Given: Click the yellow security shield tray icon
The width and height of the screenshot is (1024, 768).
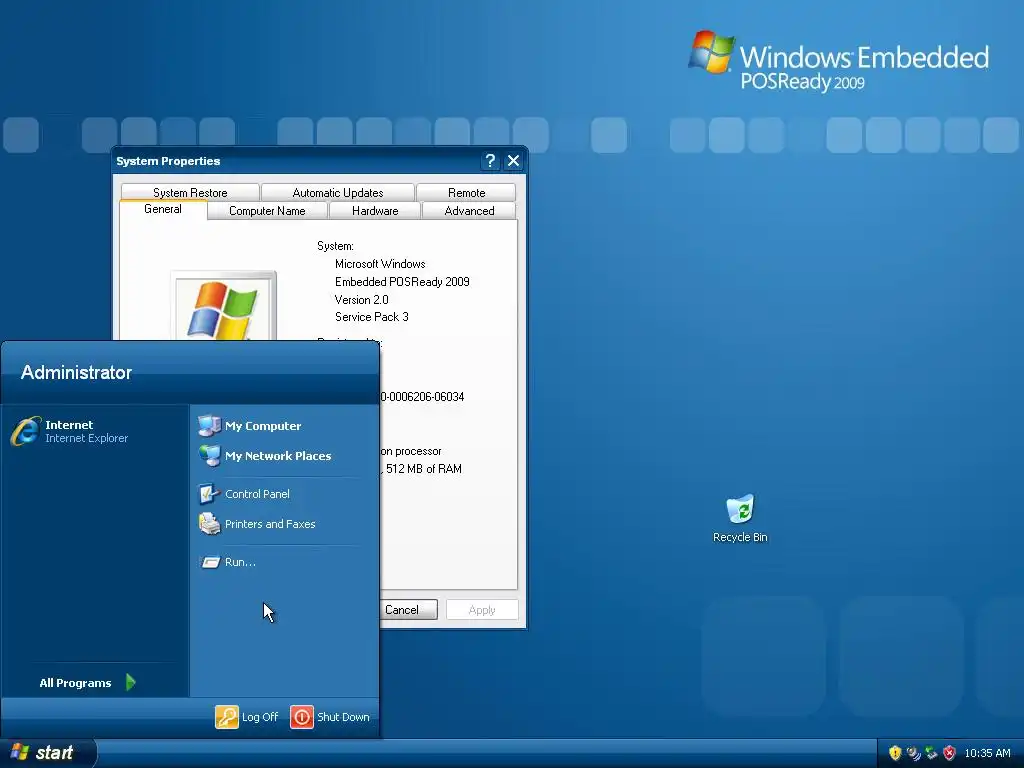Looking at the screenshot, I should pos(895,753).
